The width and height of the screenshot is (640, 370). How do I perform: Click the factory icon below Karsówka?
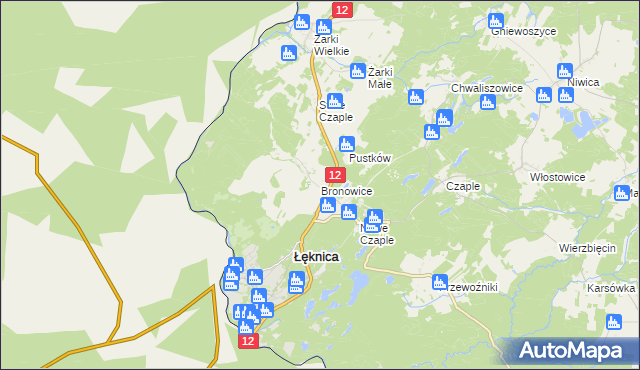point(614,322)
